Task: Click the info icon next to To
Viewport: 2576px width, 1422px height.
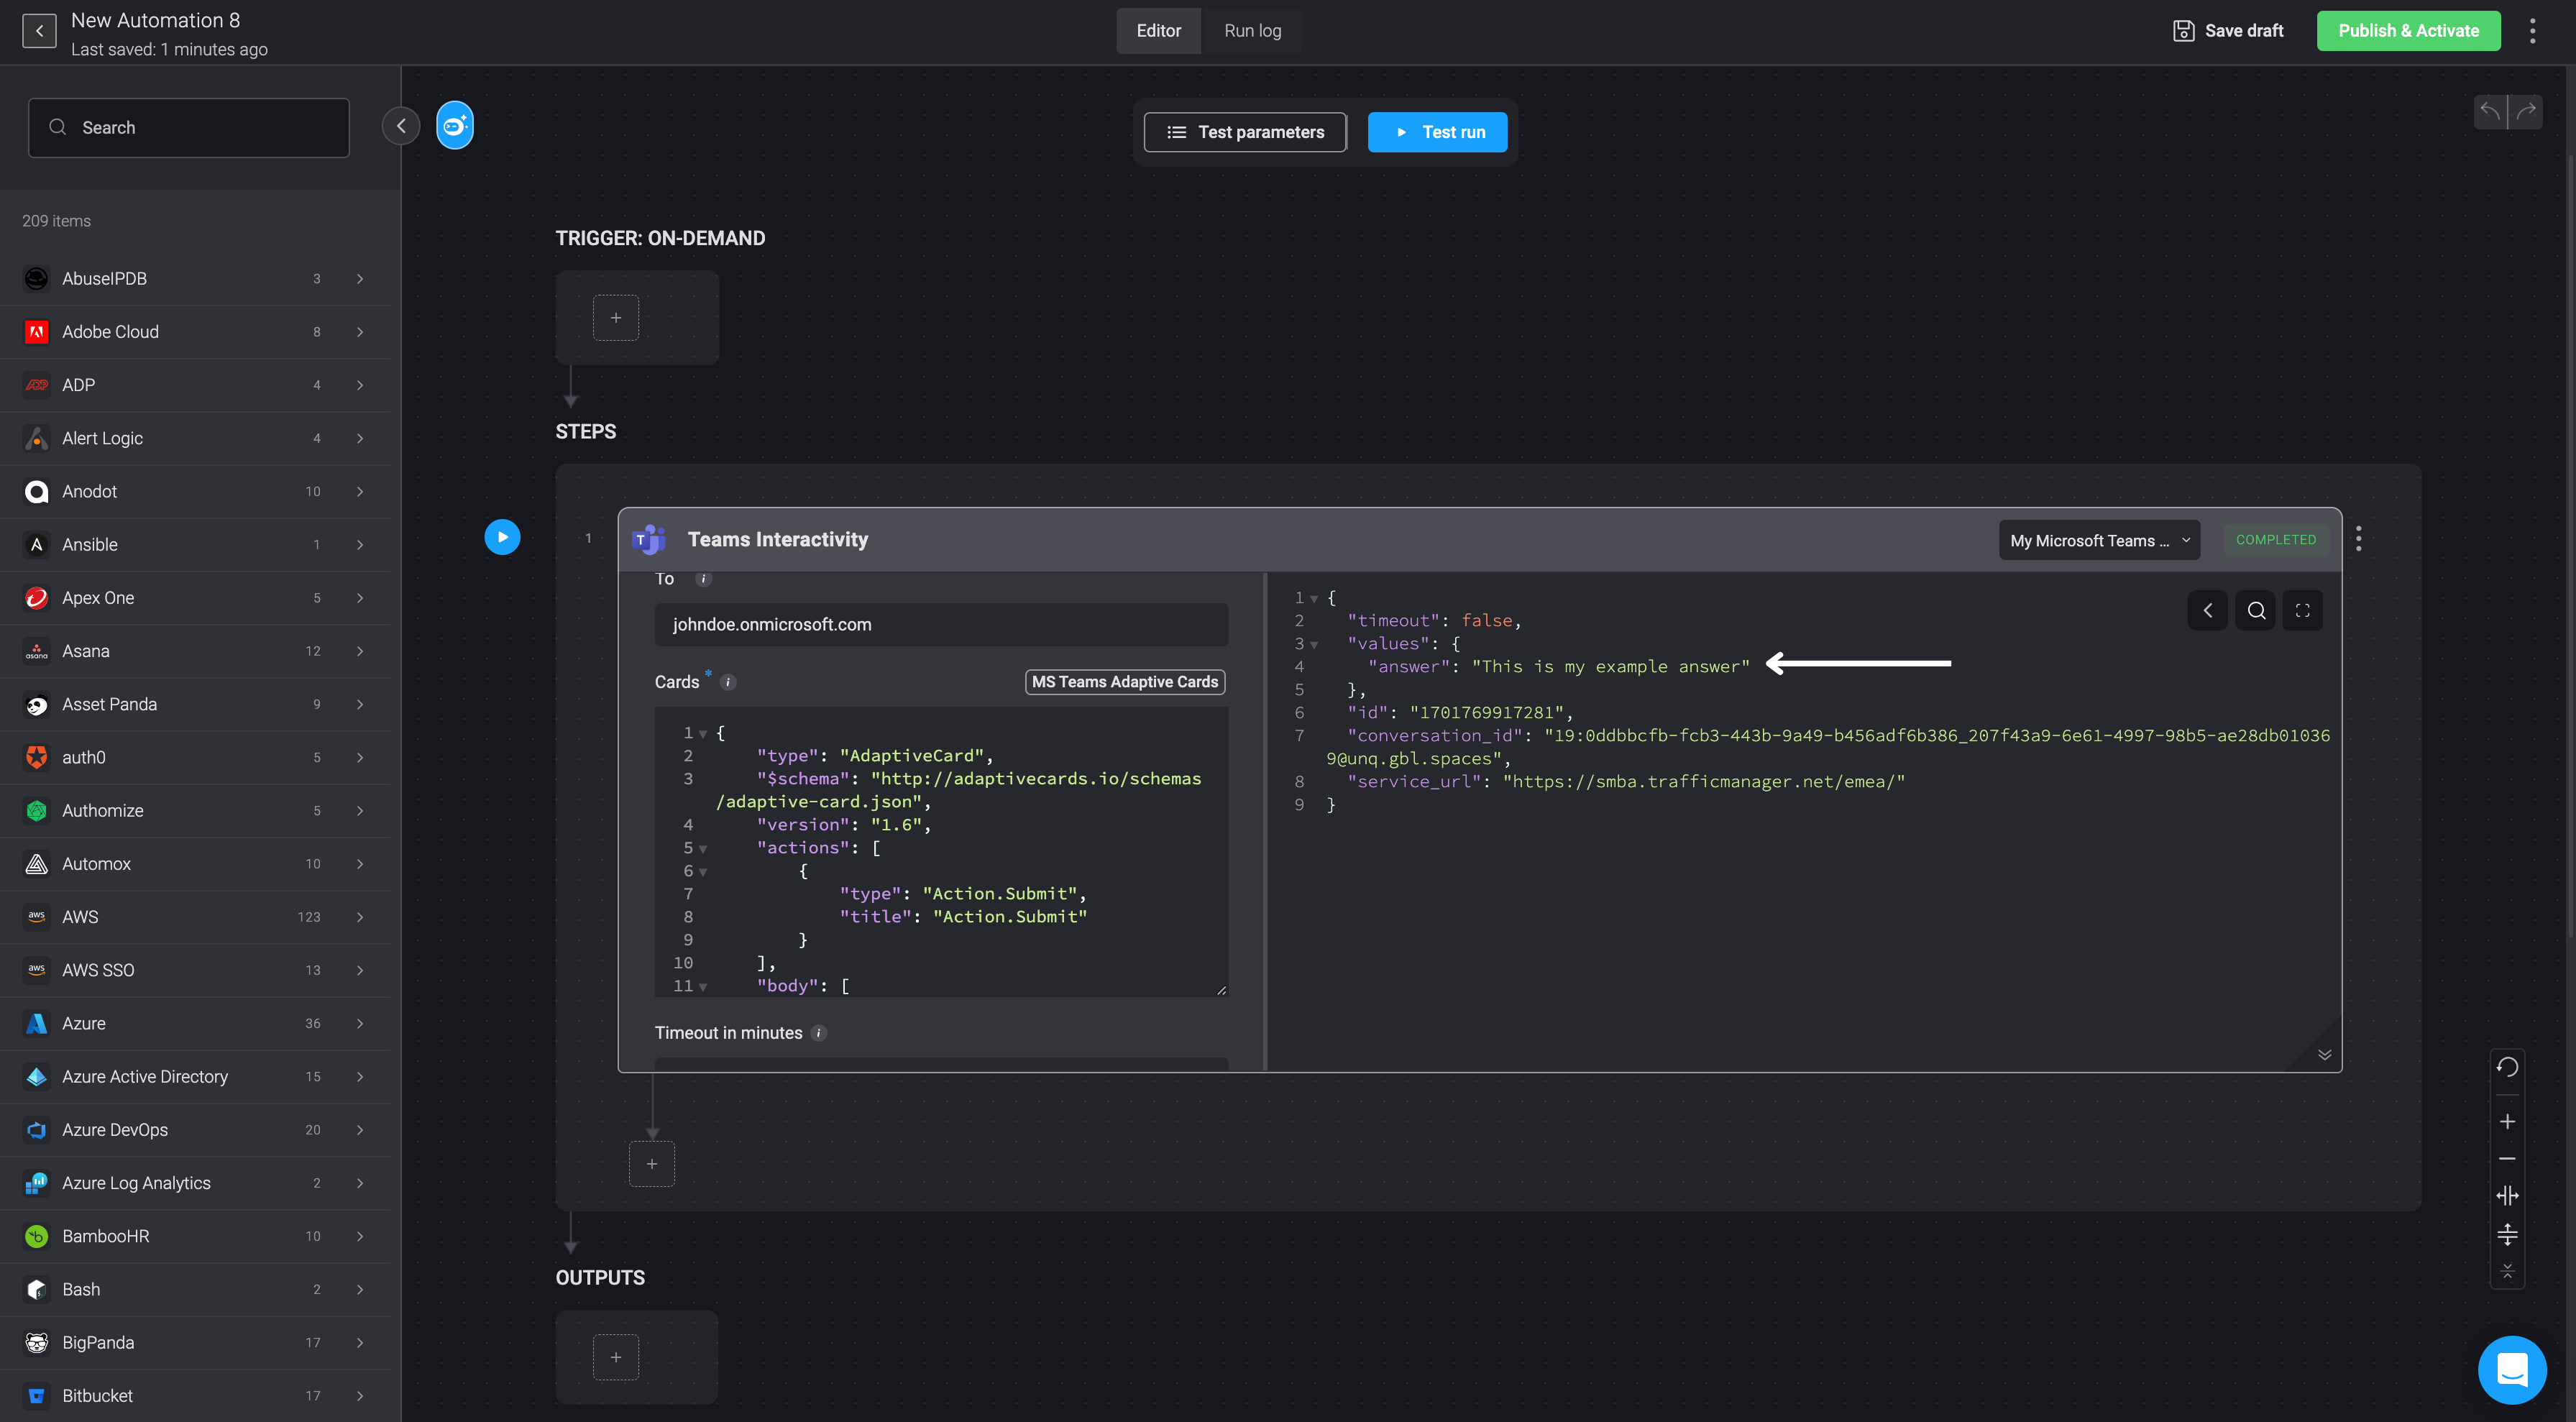Action: click(x=703, y=579)
